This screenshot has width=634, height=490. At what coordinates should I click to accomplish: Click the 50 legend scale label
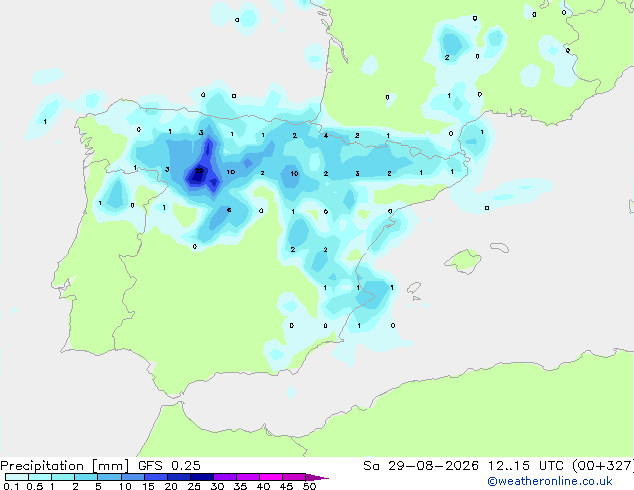[x=309, y=486]
